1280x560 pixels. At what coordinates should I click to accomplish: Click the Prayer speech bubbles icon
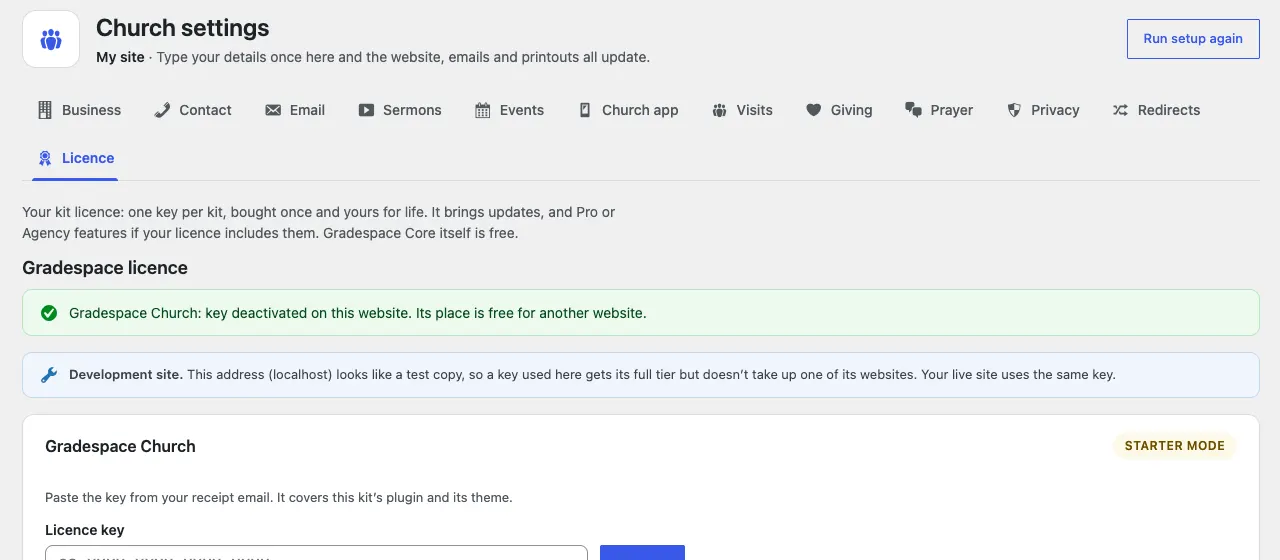pyautogui.click(x=913, y=110)
